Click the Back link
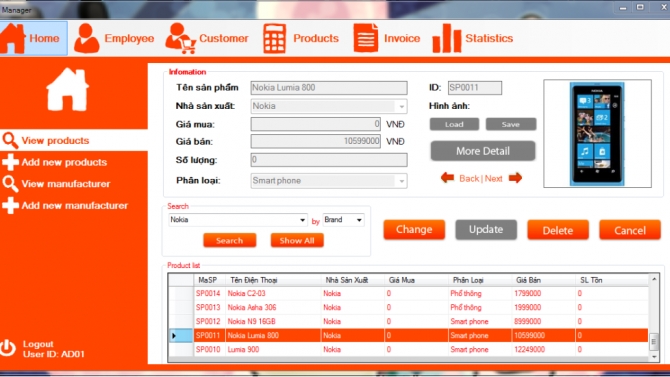This screenshot has width=670, height=377. pyautogui.click(x=469, y=179)
